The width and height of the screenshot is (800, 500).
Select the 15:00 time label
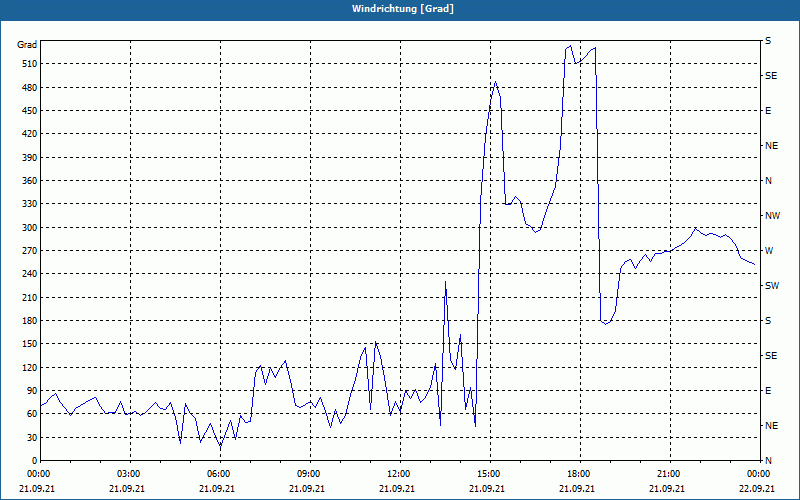487,474
